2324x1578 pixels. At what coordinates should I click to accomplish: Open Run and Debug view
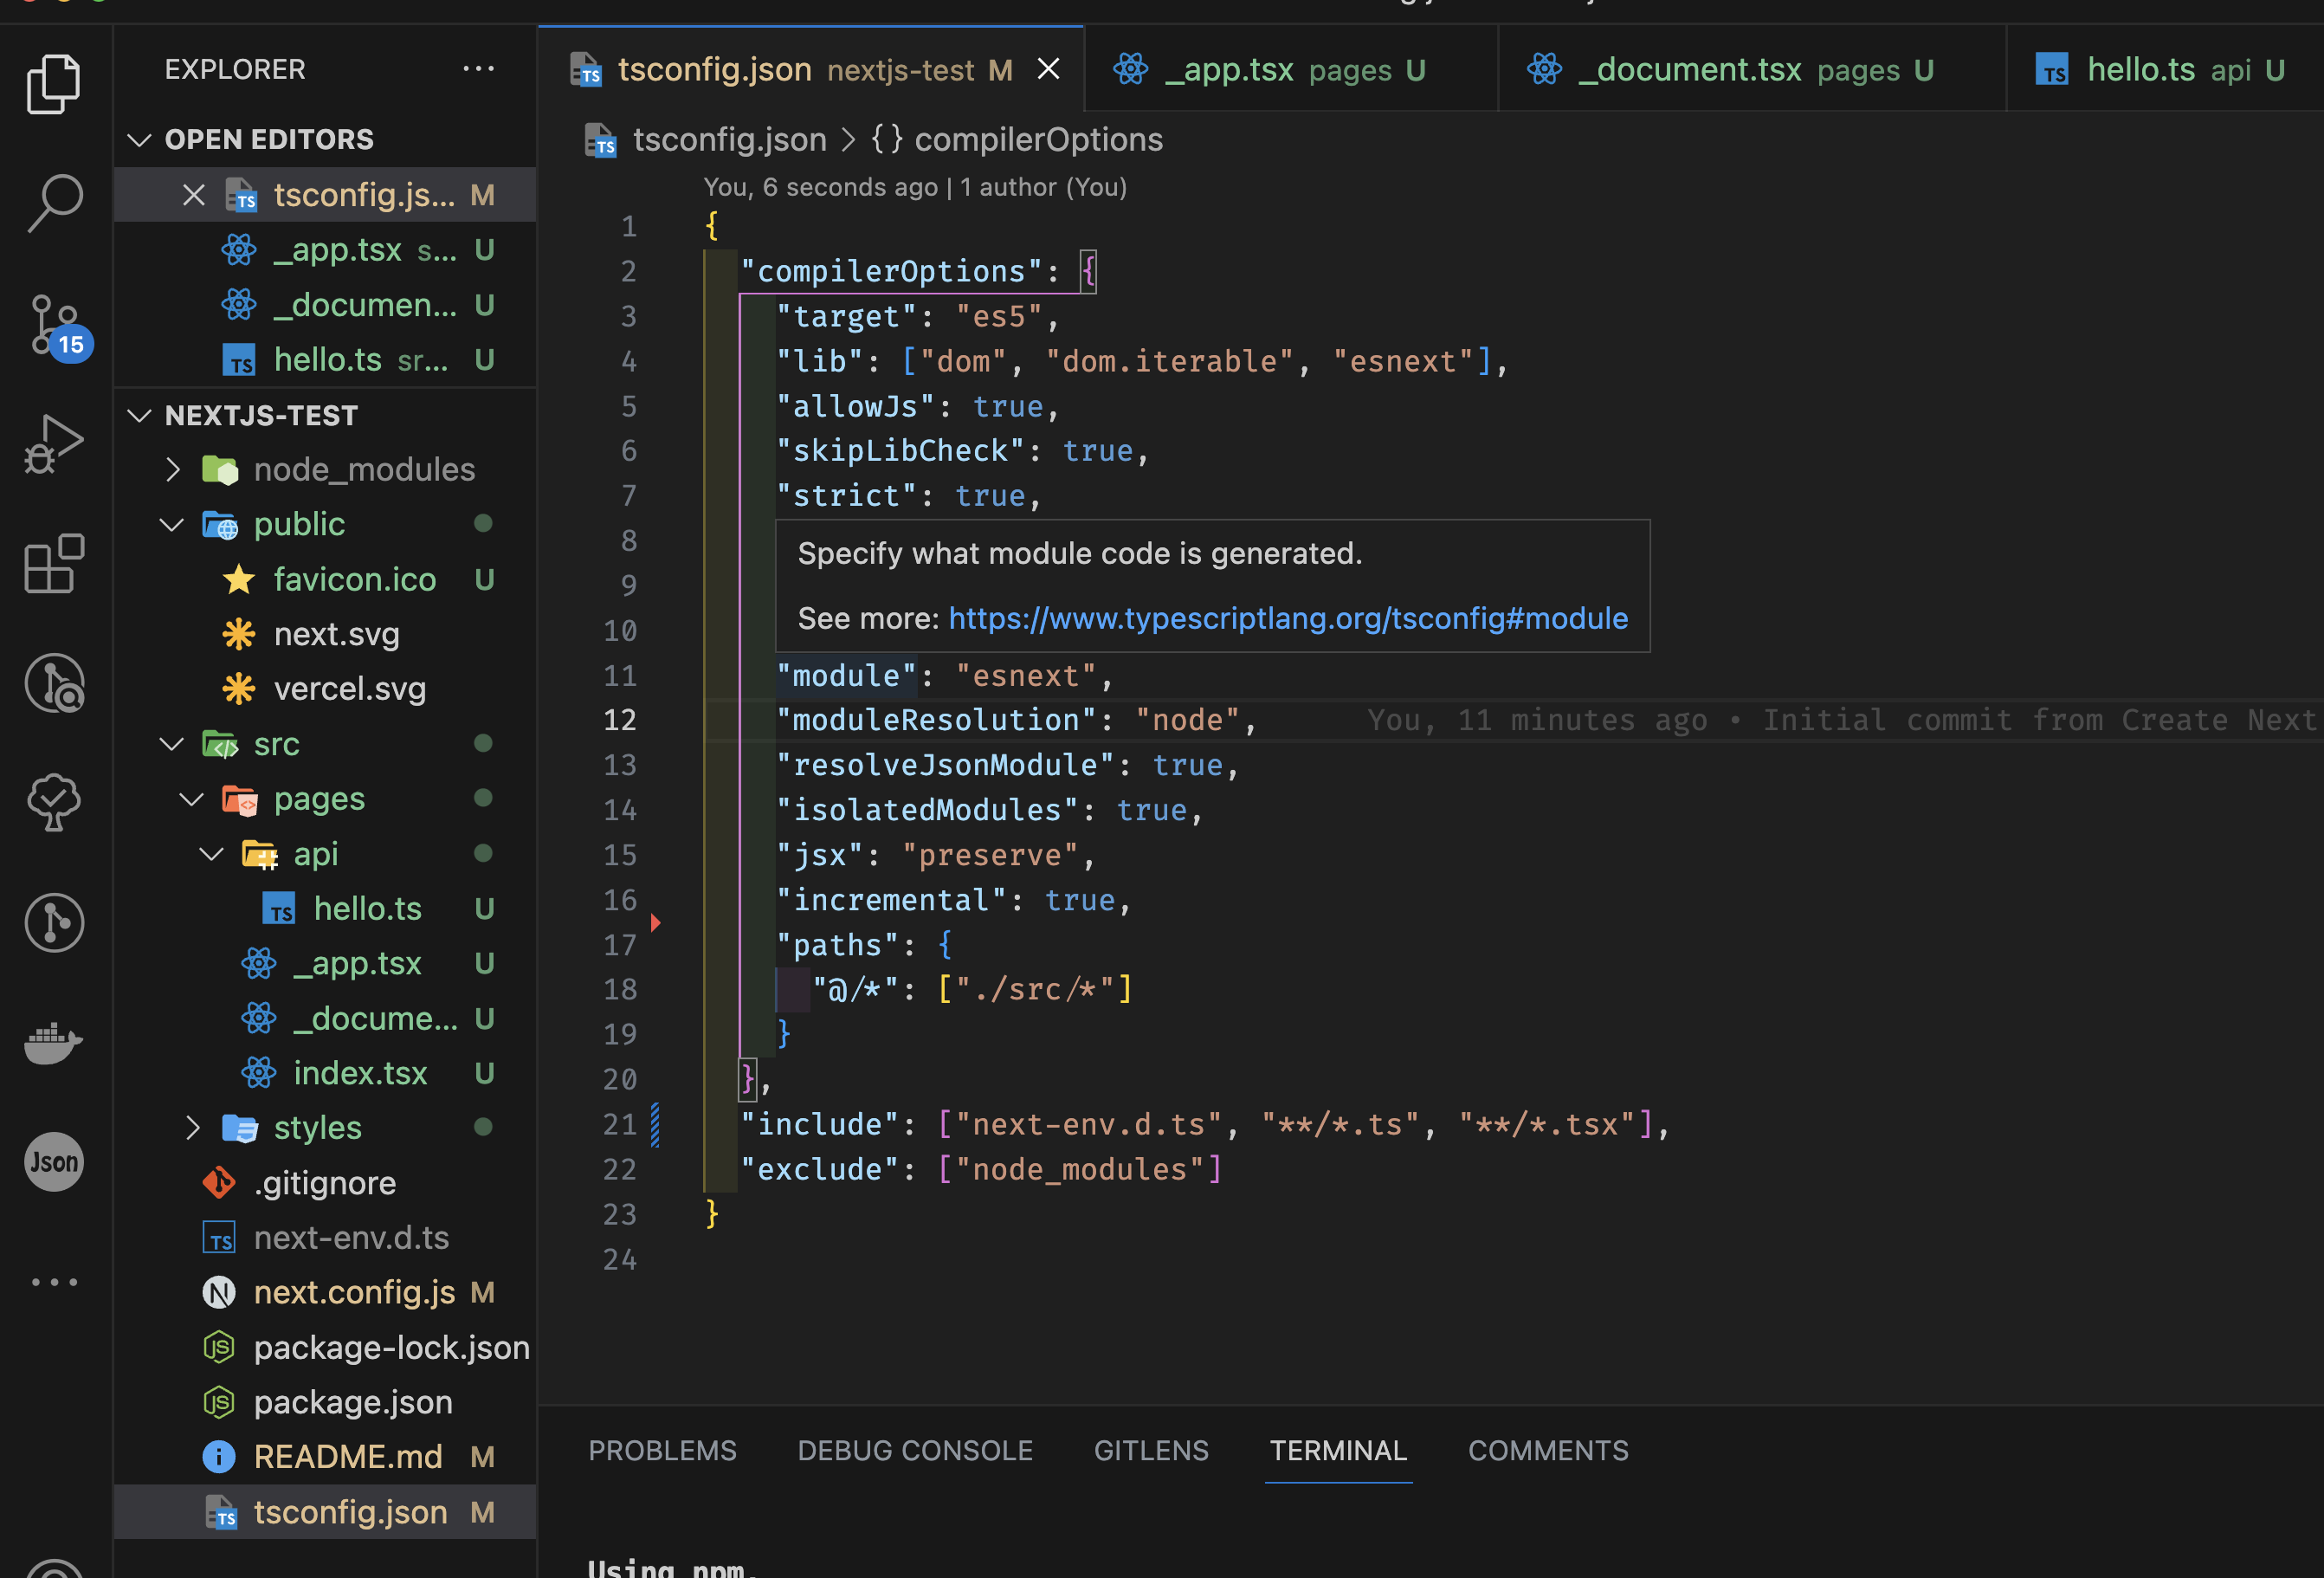[x=55, y=444]
